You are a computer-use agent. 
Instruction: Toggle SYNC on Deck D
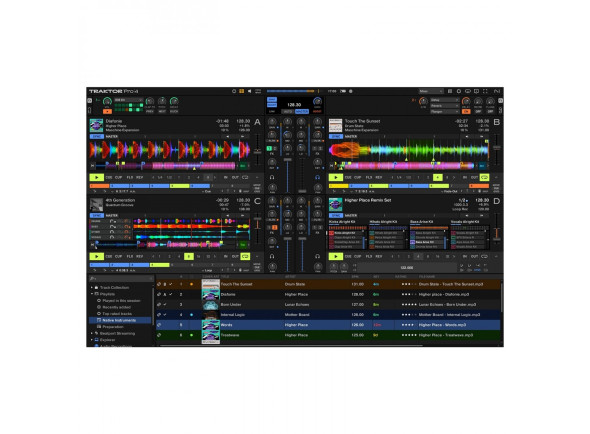[x=336, y=215]
